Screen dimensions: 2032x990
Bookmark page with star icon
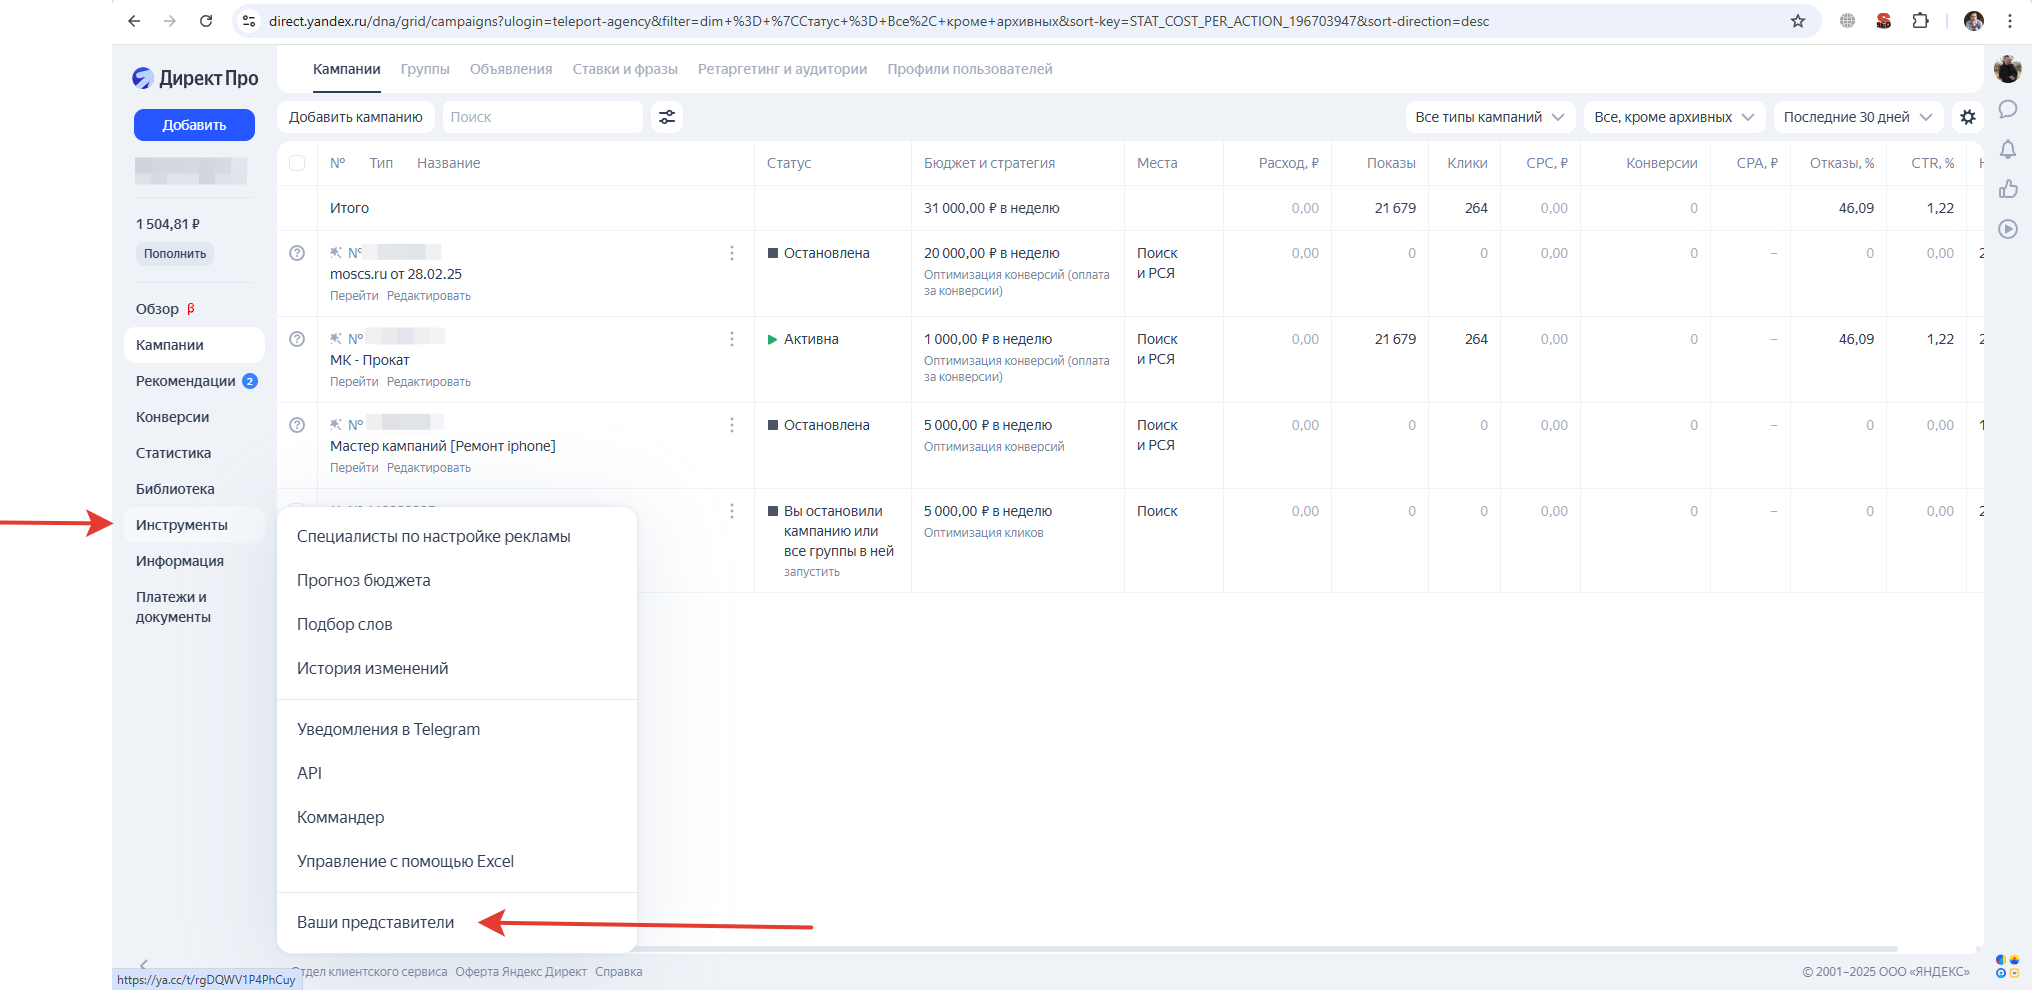point(1798,21)
